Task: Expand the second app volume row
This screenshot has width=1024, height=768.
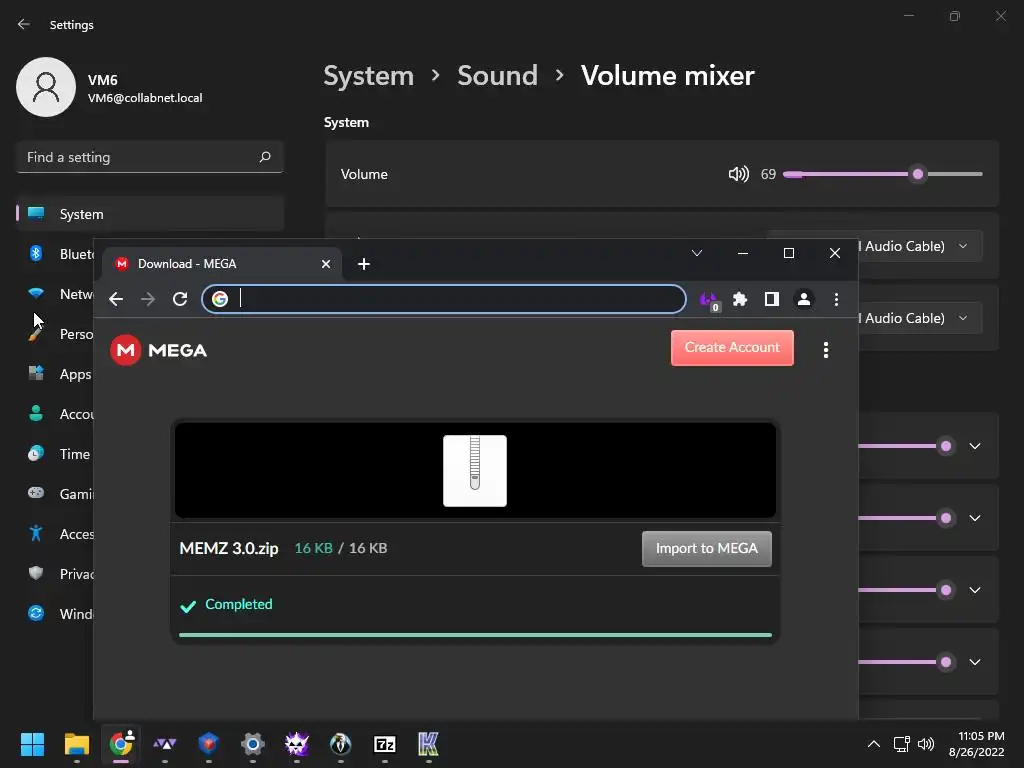Action: point(975,518)
